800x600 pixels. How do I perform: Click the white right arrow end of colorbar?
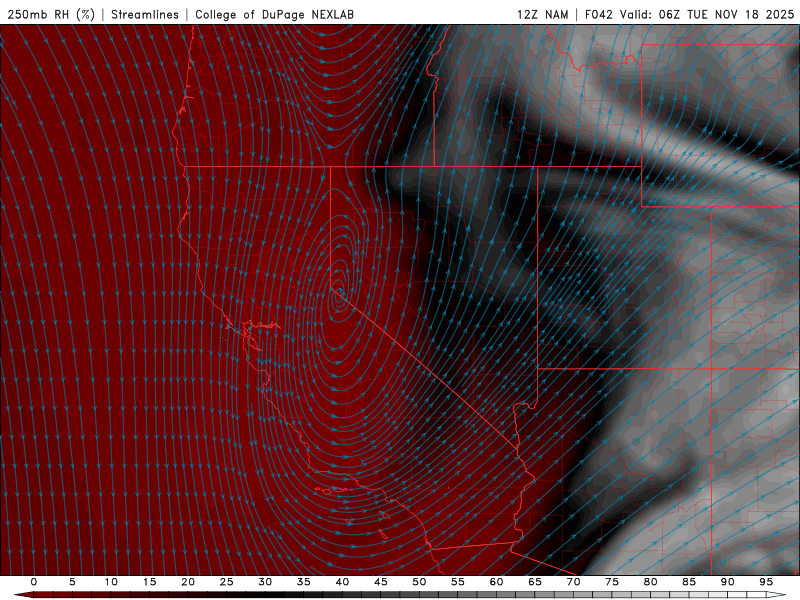tap(777, 595)
